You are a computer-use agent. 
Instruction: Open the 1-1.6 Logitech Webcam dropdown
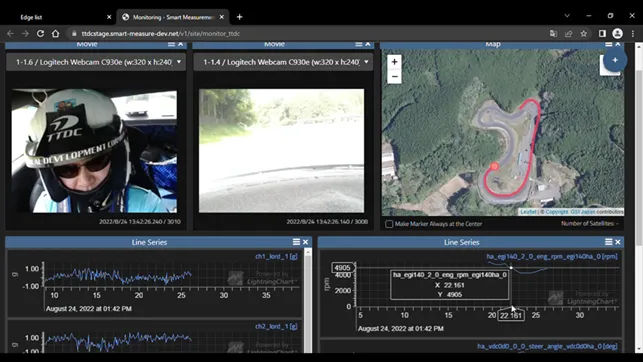96,62
